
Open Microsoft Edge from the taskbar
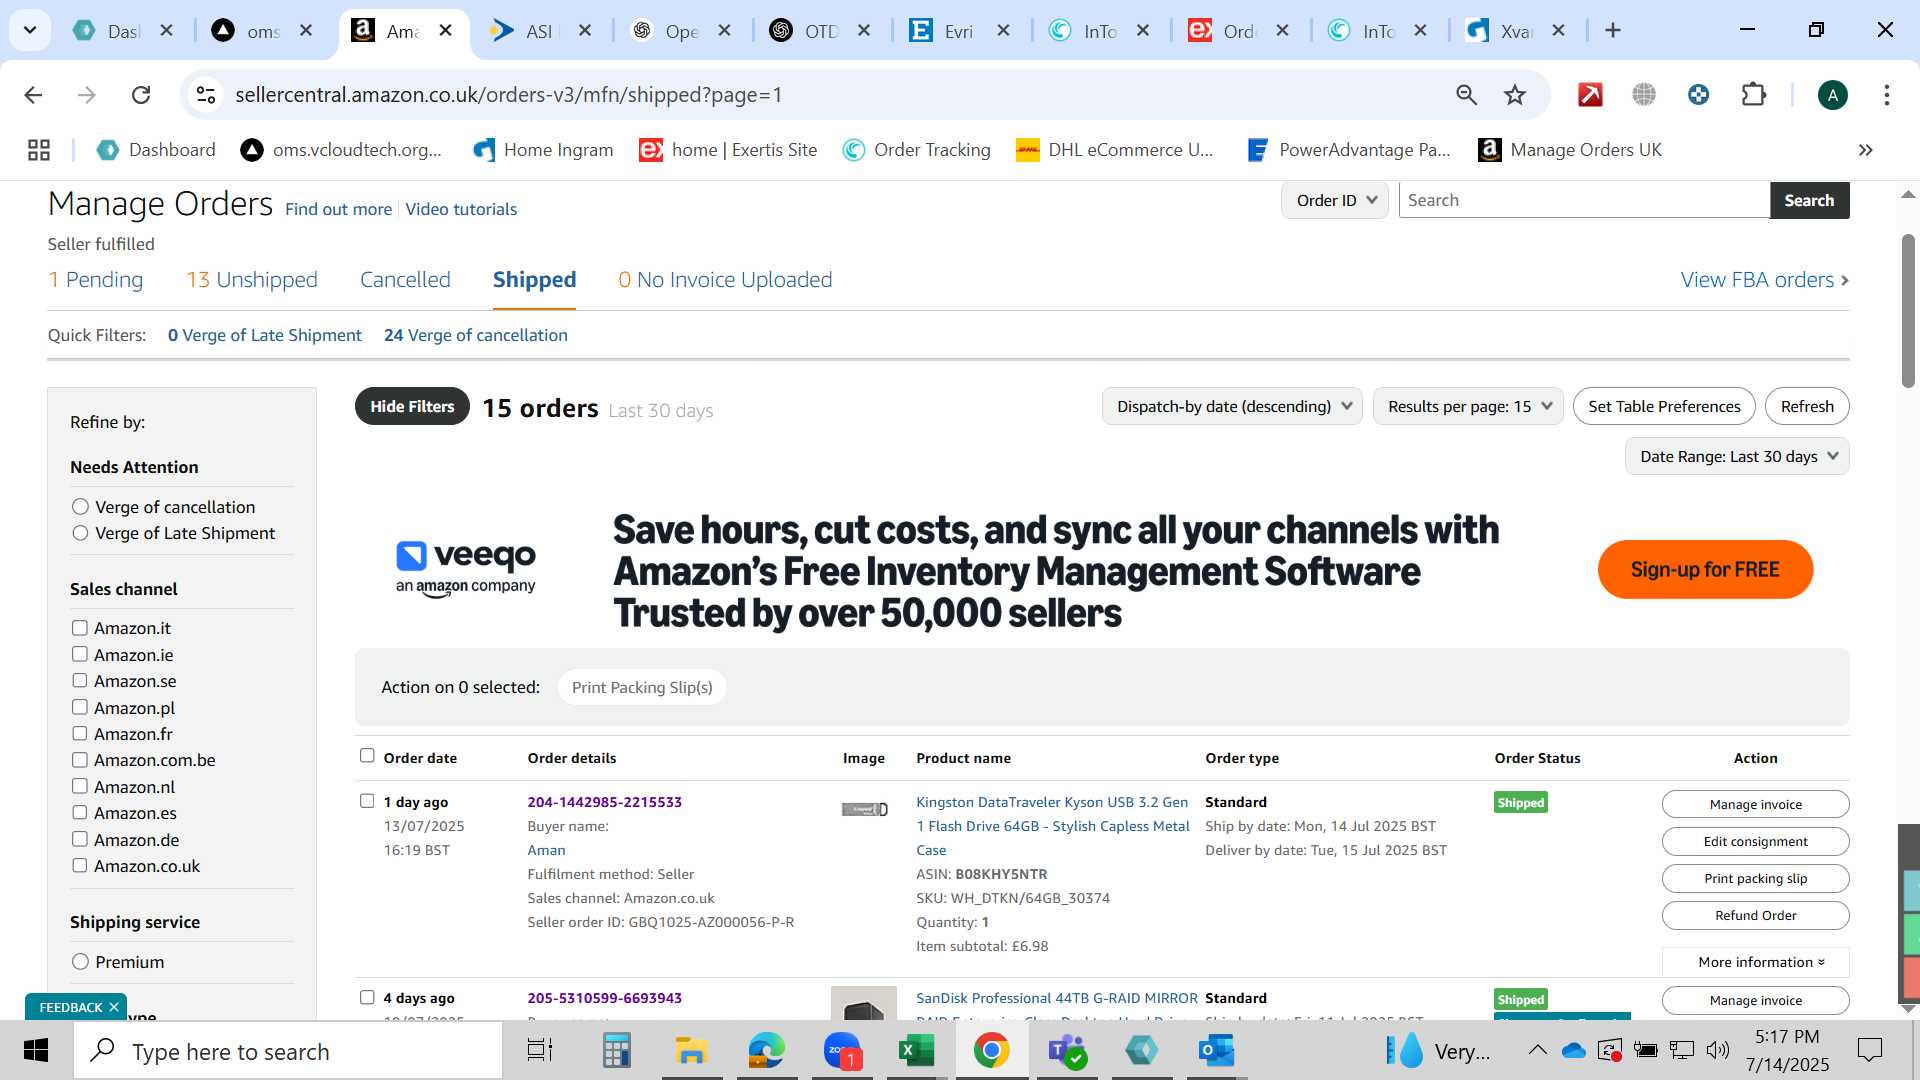(x=767, y=1051)
